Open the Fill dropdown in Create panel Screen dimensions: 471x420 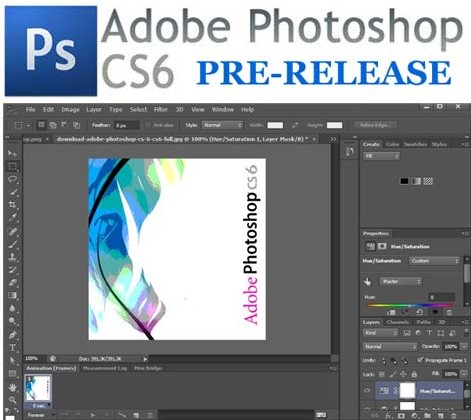(381, 156)
